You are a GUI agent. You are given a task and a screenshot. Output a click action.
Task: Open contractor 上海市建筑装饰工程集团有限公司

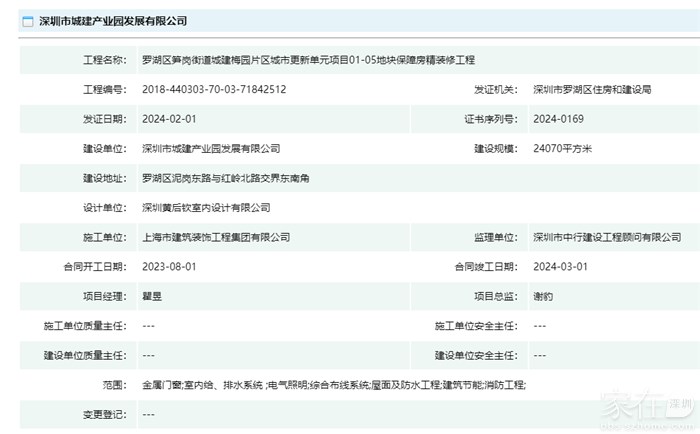pos(216,237)
